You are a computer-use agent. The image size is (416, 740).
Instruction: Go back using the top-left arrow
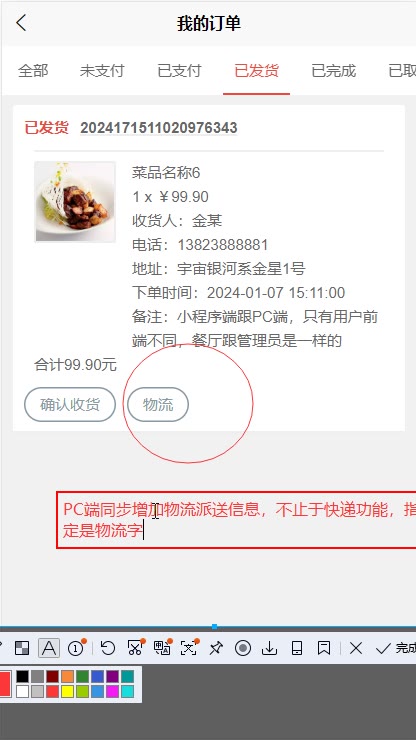[21, 23]
